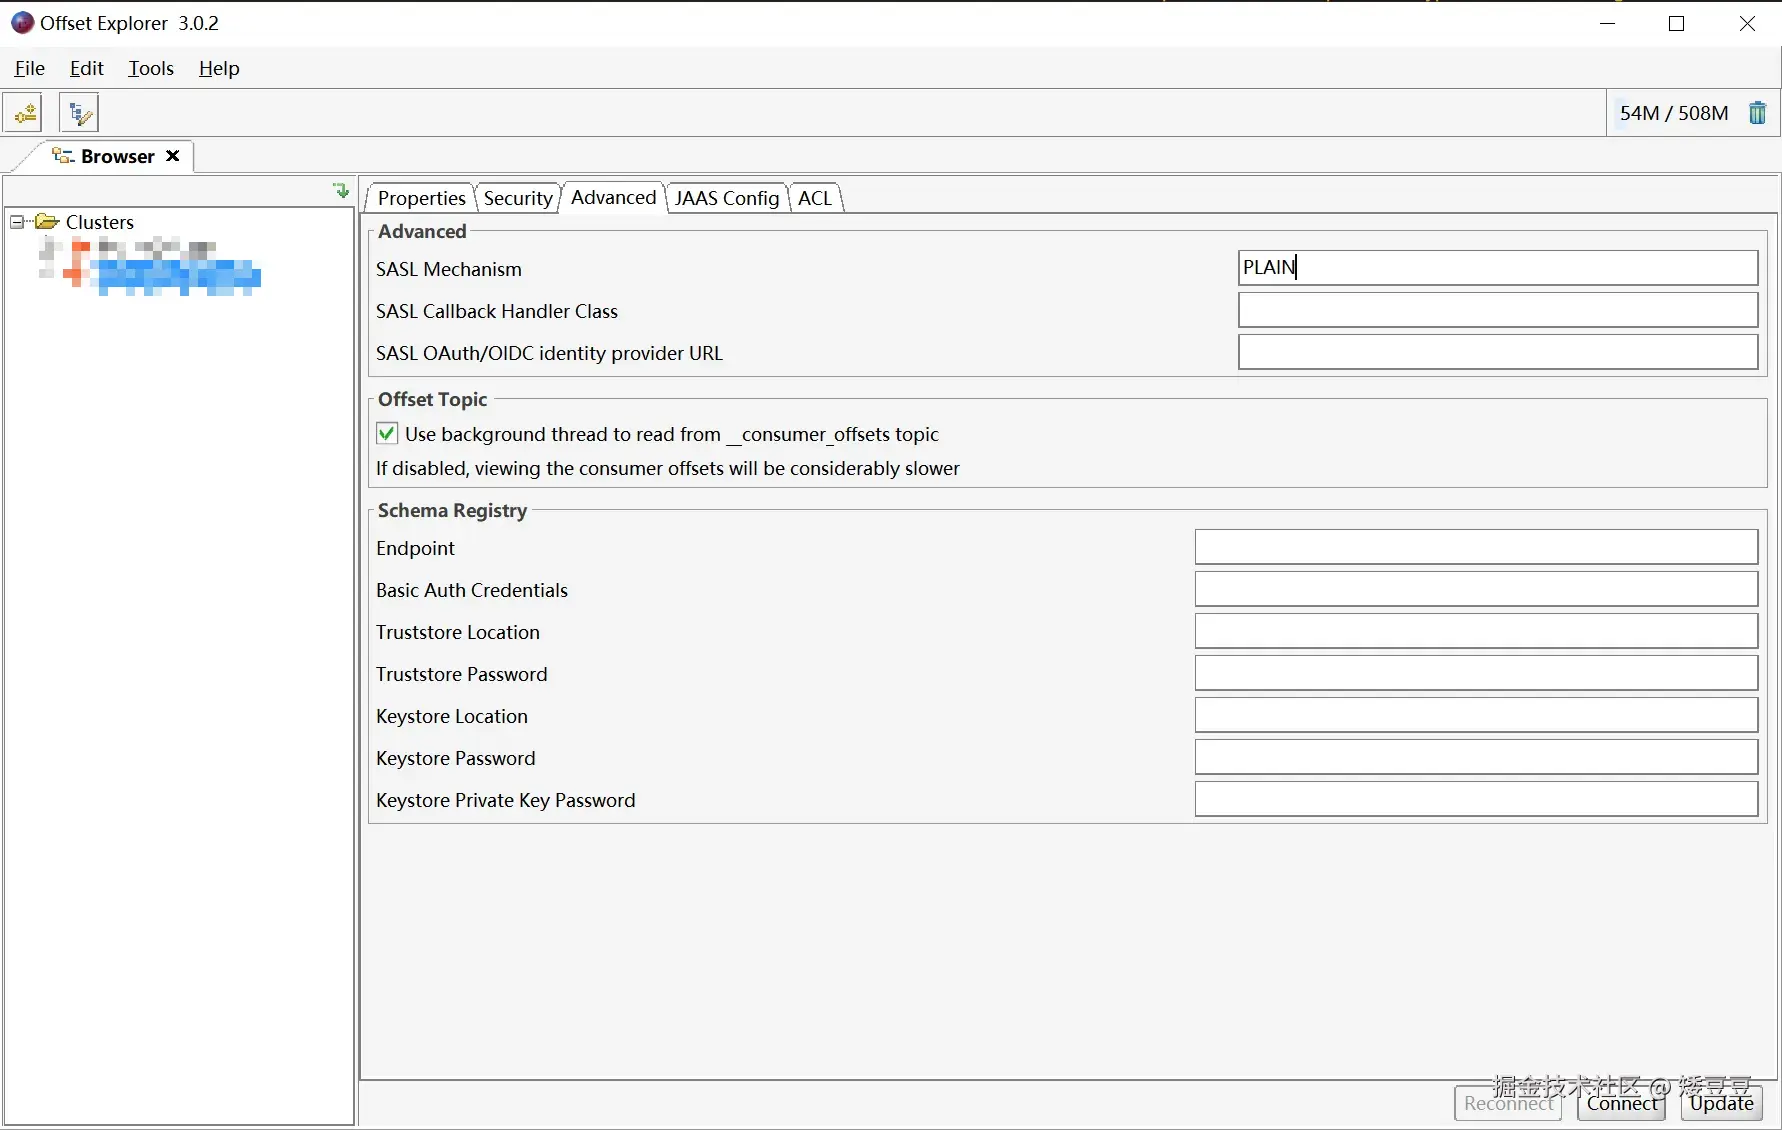Click the tree edit pencil toolbar icon

[79, 113]
